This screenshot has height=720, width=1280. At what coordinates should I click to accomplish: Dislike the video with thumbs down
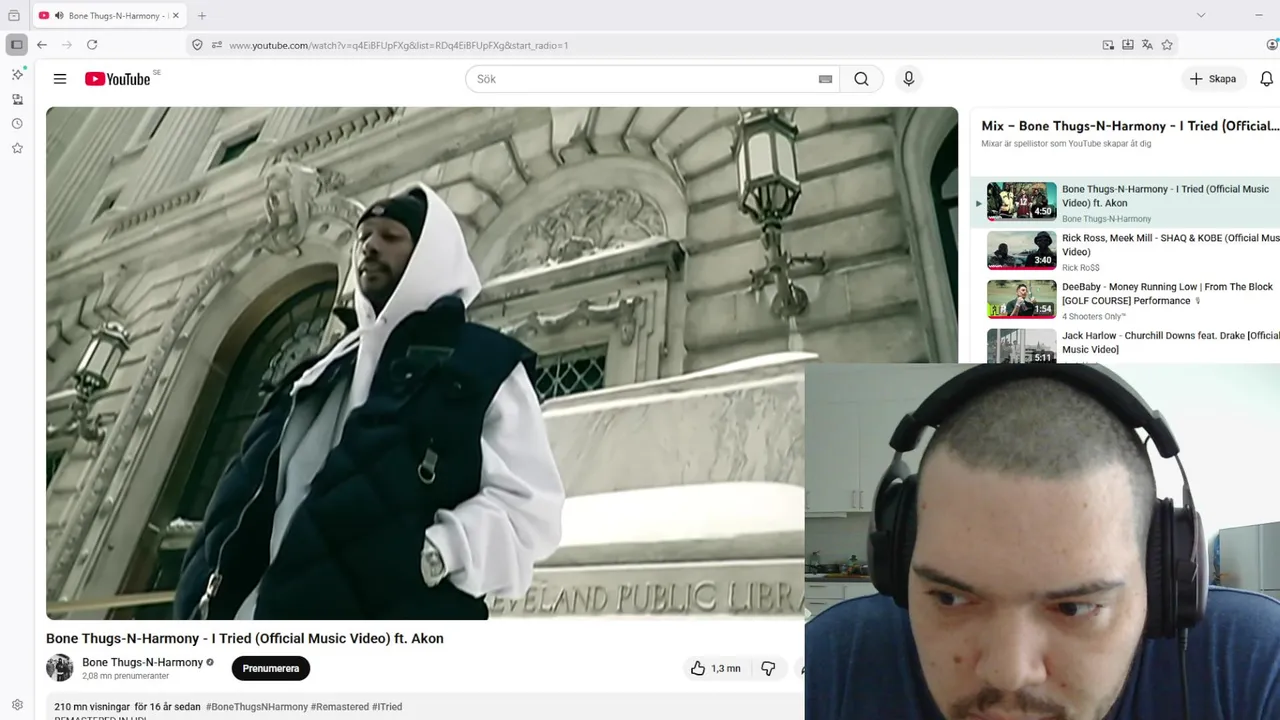(x=768, y=668)
